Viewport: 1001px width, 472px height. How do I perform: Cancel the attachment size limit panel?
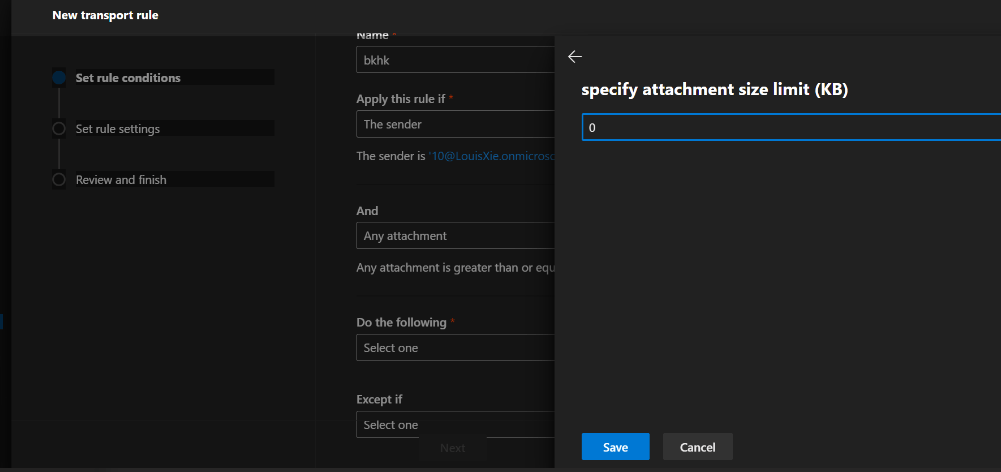[x=698, y=447]
